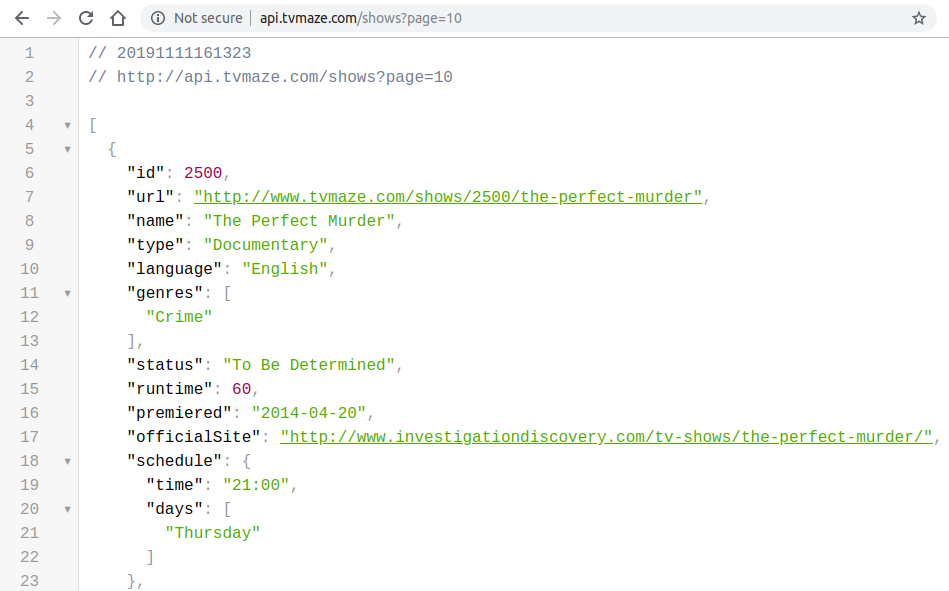Click line number 6 in the gutter

(29, 172)
